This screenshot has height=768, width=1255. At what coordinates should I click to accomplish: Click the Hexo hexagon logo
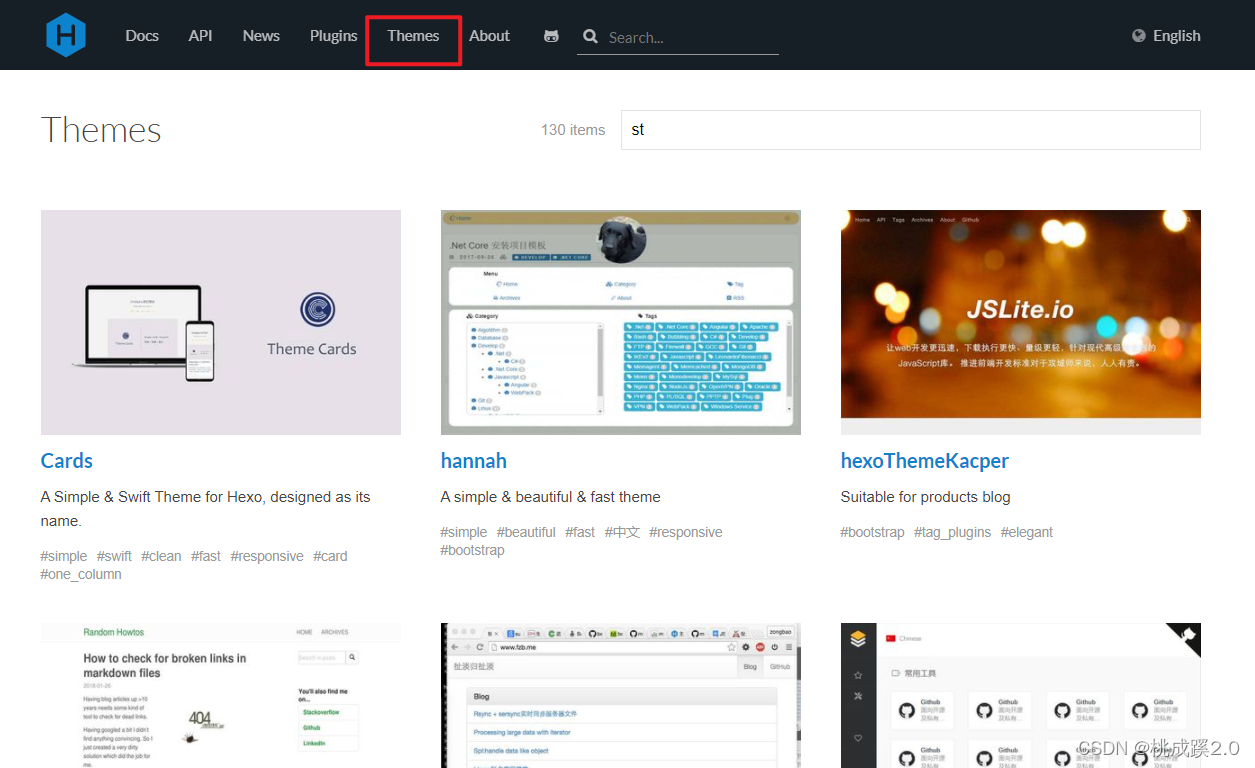66,35
